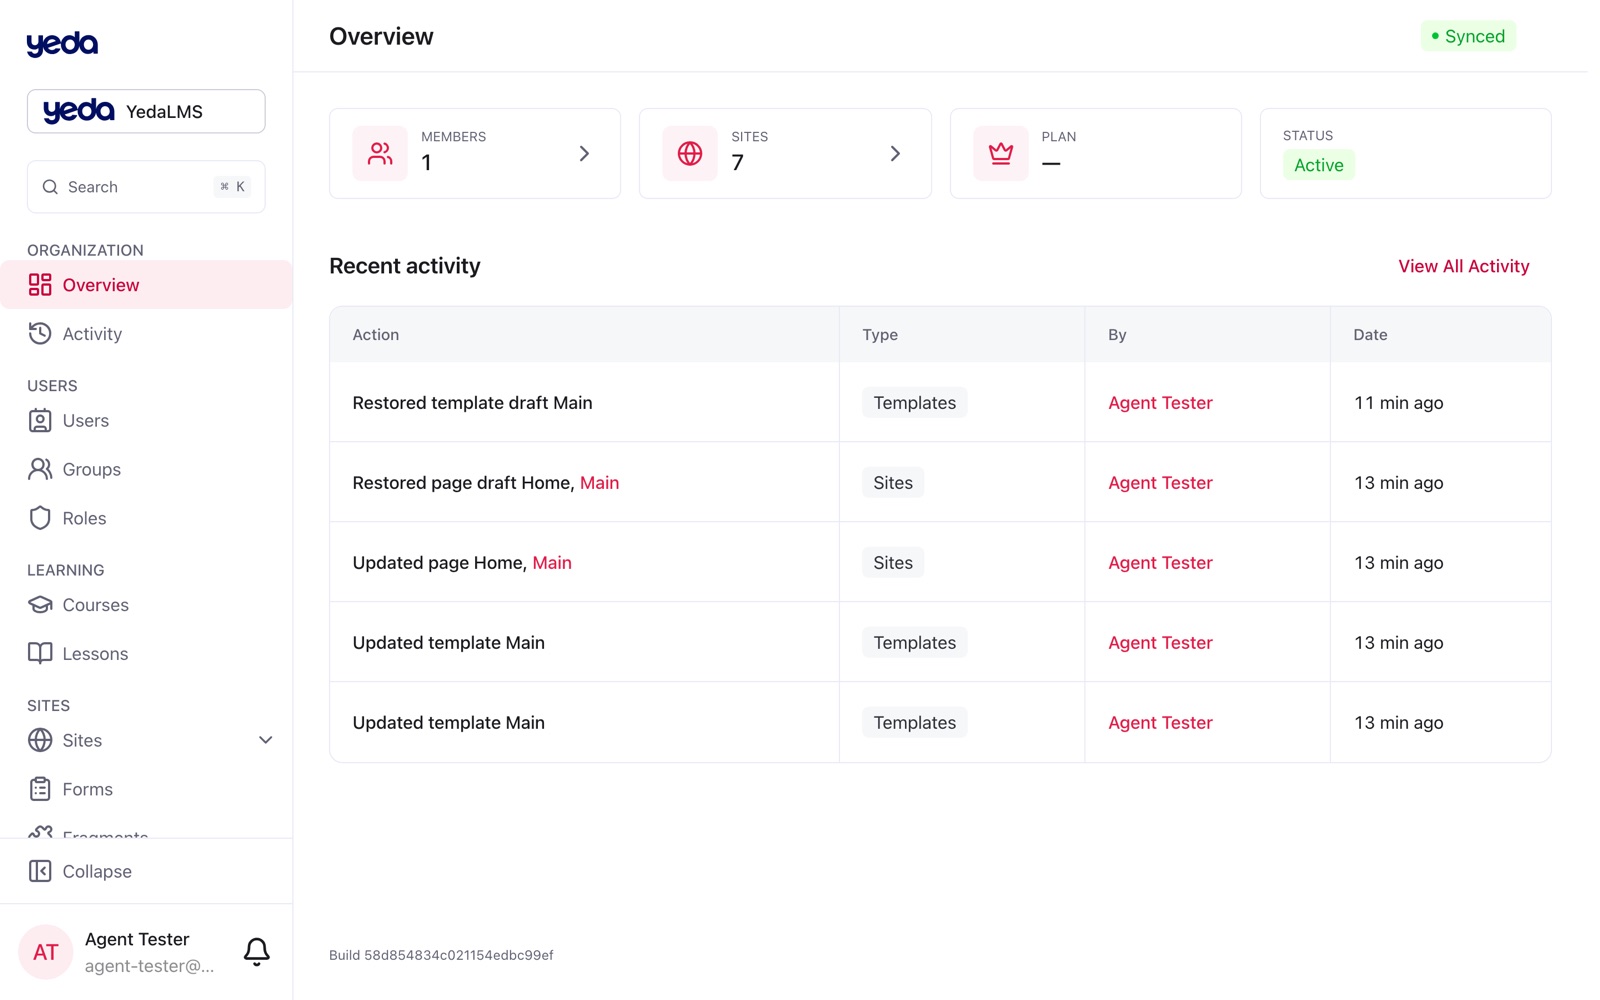Open Courses in the sidebar

[x=146, y=605]
